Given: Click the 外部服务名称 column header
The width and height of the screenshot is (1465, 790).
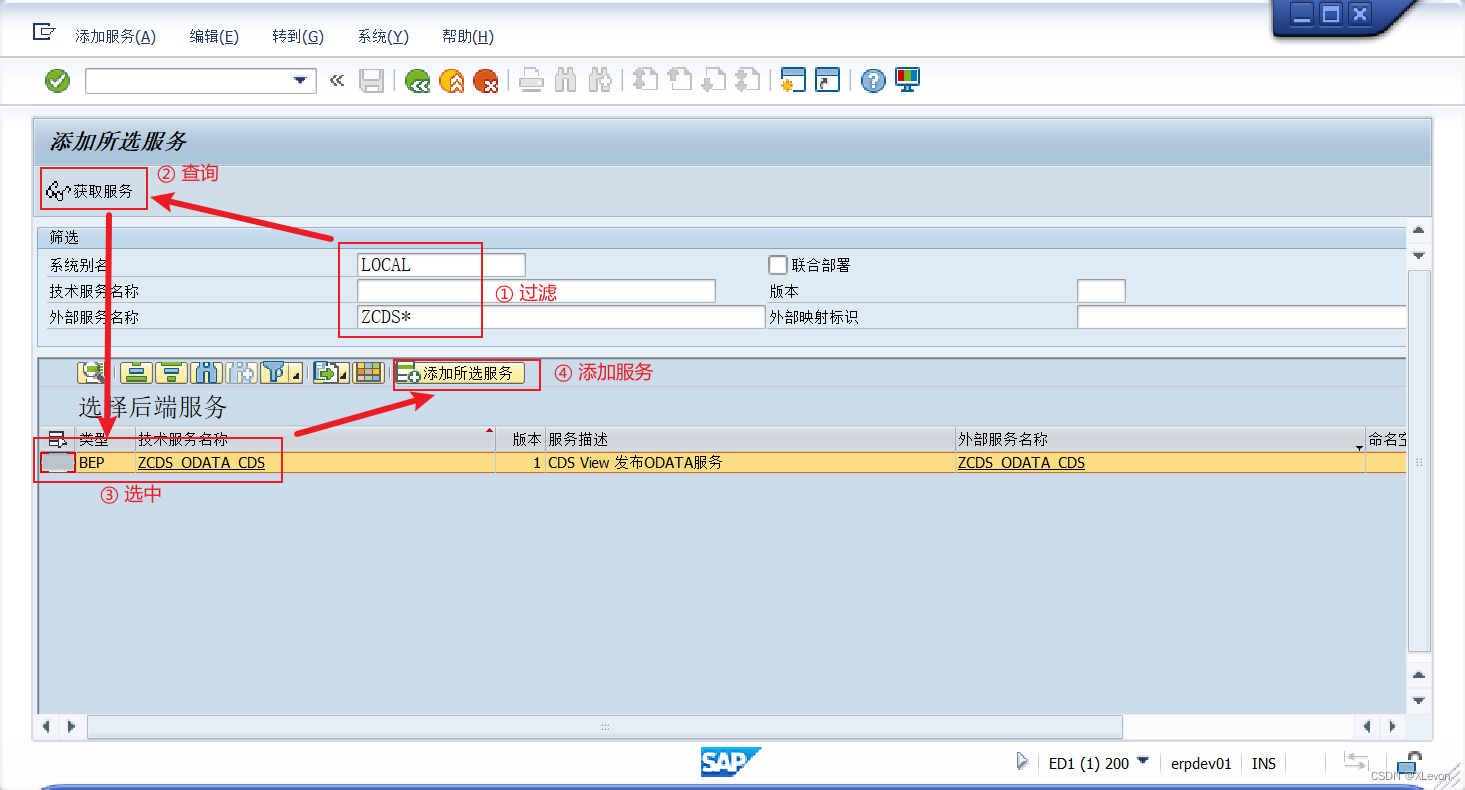Looking at the screenshot, I should pos(1161,440).
